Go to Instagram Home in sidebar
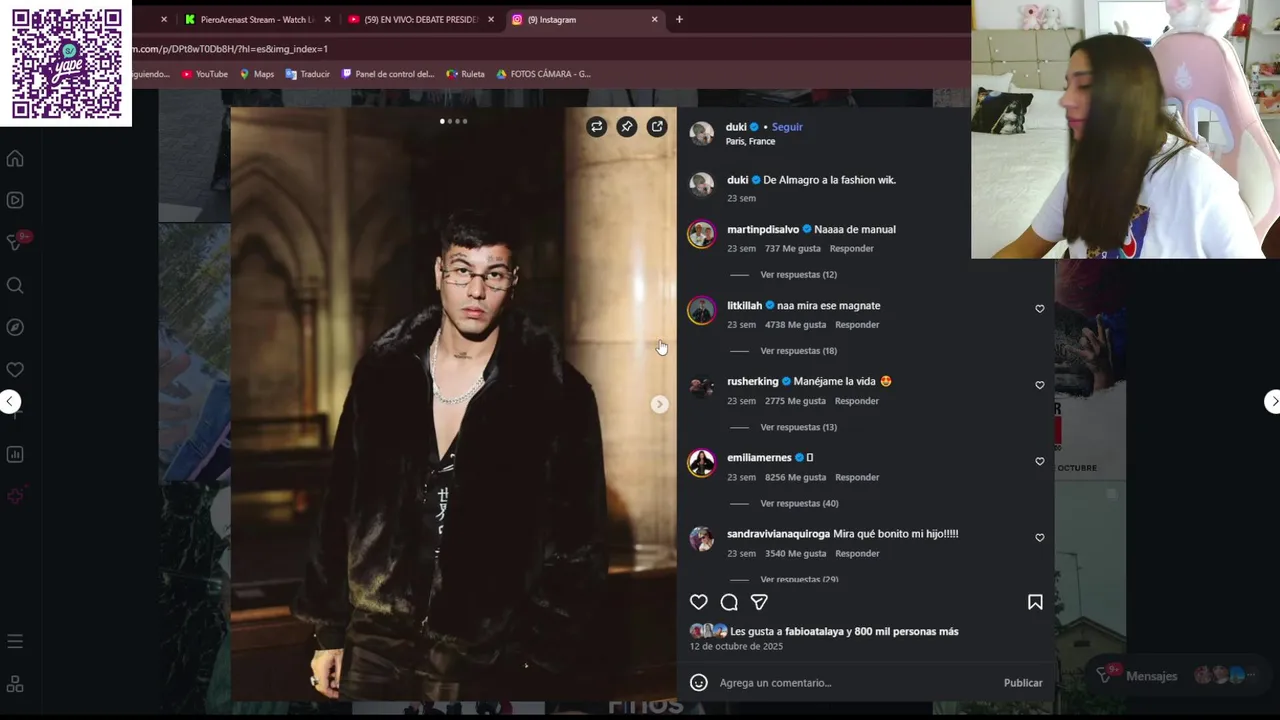Screen dimensions: 1280x720 click(x=15, y=159)
